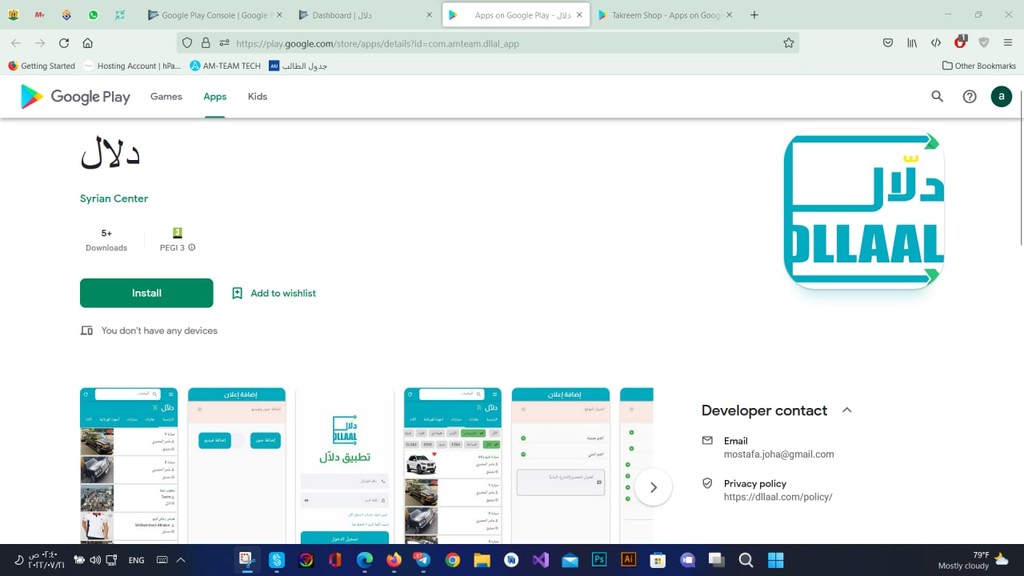
Task: Click the site lock security icon
Action: pyautogui.click(x=206, y=43)
